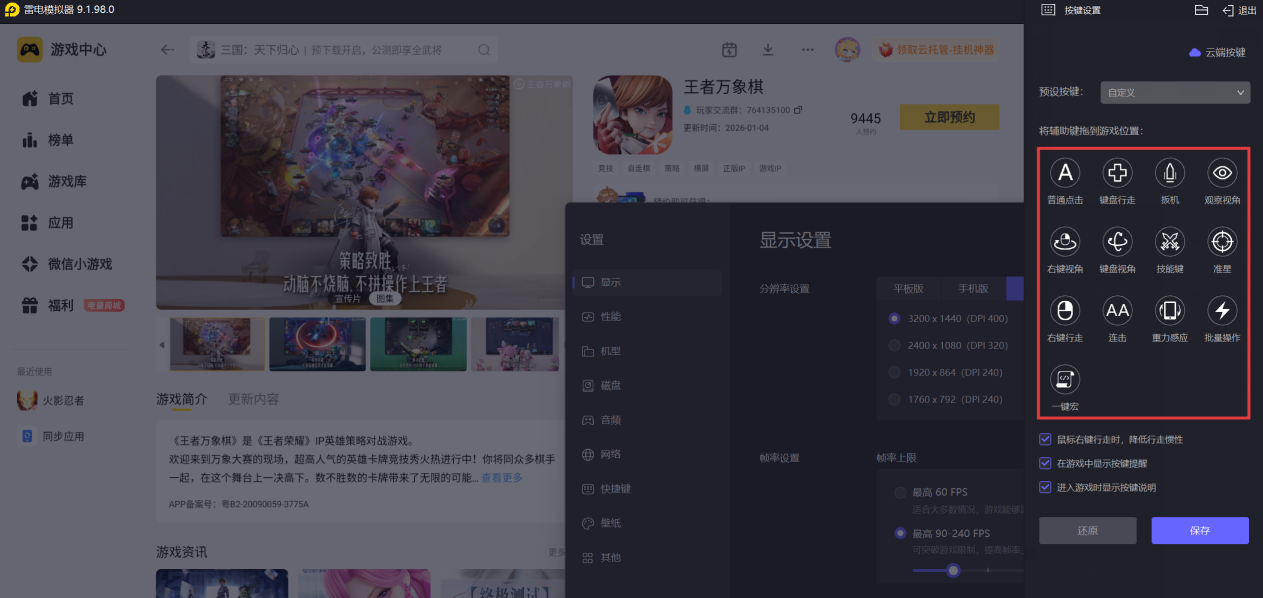Select the 键盘行走 D-pad key icon
Screen dimensions: 1263x598
coord(1117,173)
